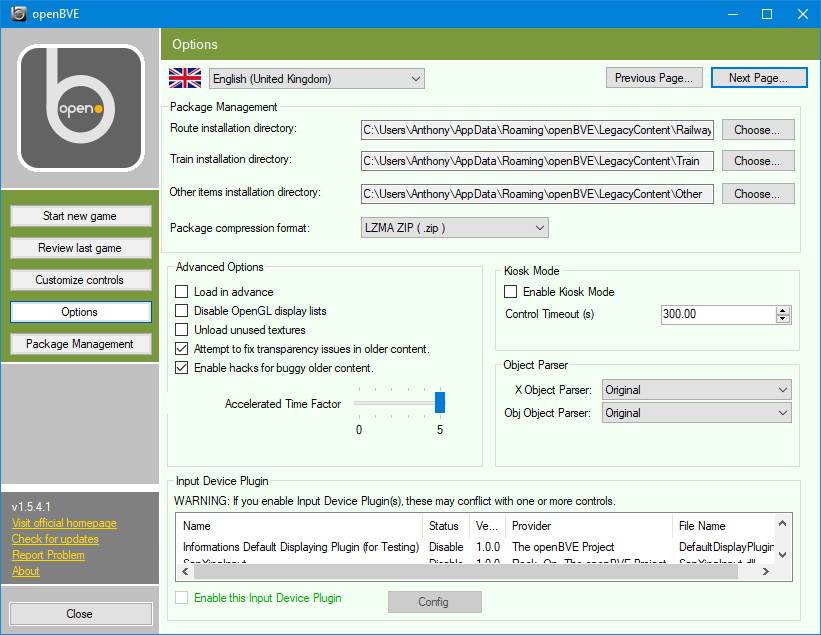This screenshot has width=821, height=635.
Task: Minimize the openBVE window
Action: tap(733, 14)
